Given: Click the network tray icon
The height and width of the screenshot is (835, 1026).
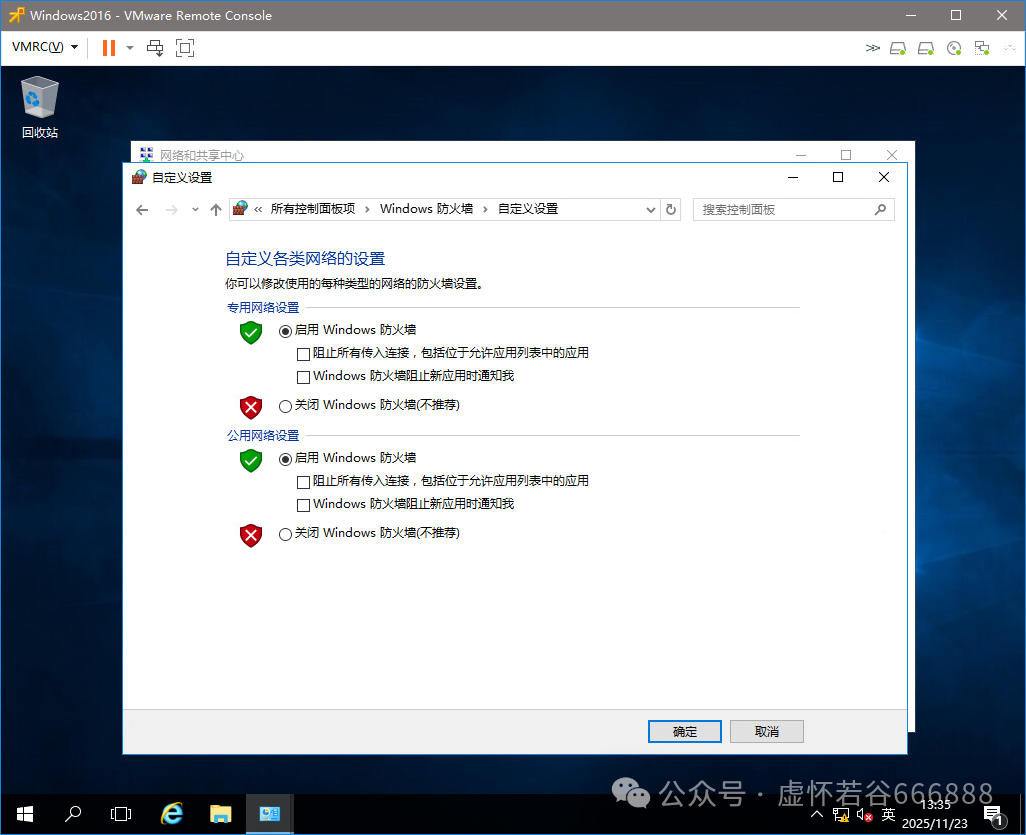Looking at the screenshot, I should [x=841, y=815].
